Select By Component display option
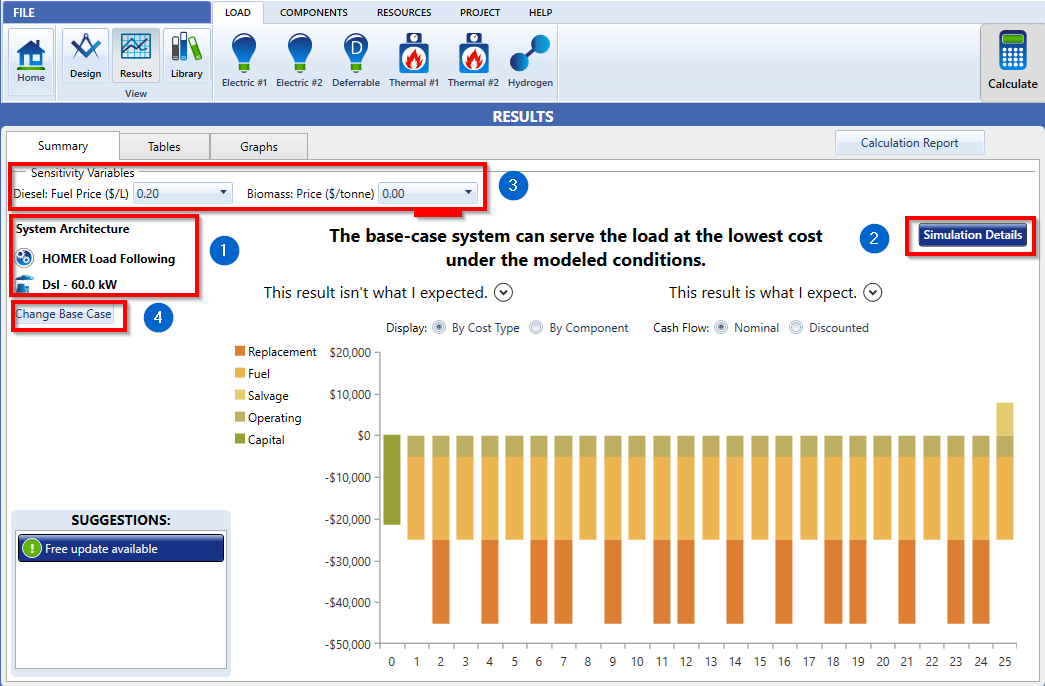The width and height of the screenshot is (1045, 686). point(538,328)
